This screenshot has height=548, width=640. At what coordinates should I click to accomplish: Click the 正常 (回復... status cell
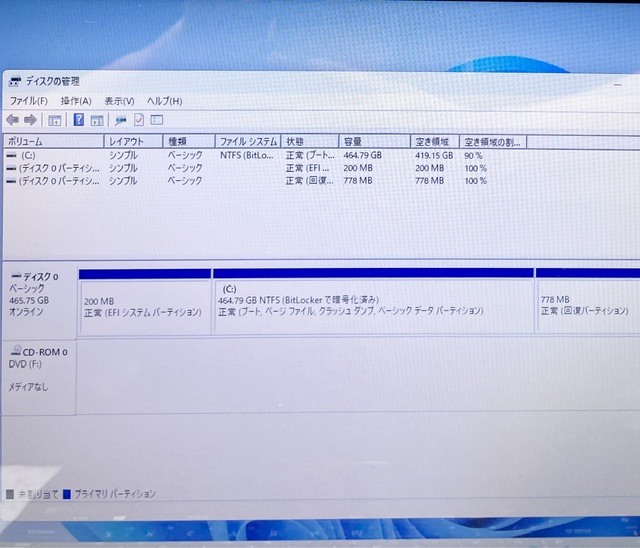(309, 181)
